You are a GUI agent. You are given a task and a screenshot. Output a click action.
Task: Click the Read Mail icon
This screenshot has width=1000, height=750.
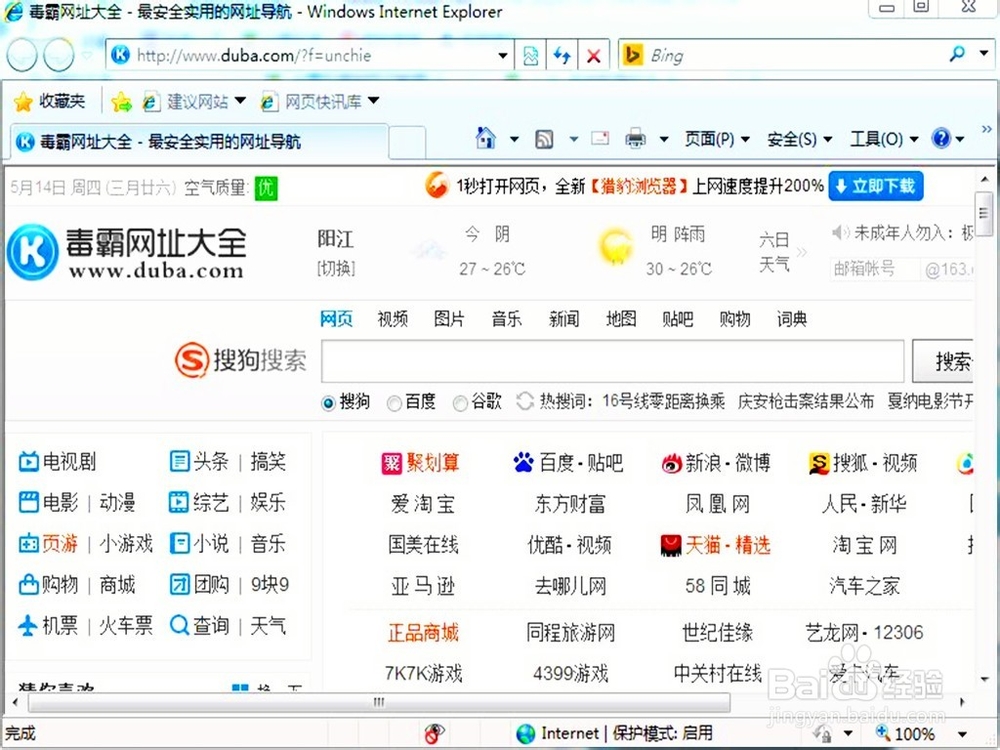(x=599, y=138)
